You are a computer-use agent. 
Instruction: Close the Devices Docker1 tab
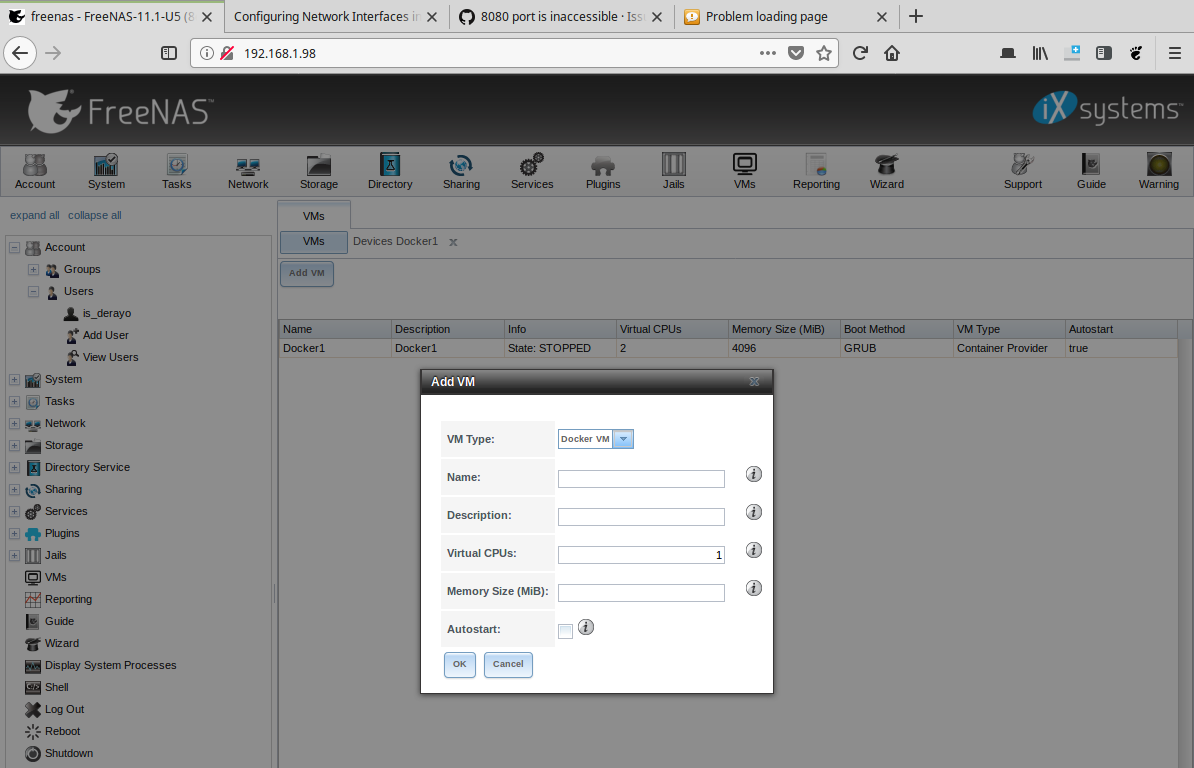[453, 242]
